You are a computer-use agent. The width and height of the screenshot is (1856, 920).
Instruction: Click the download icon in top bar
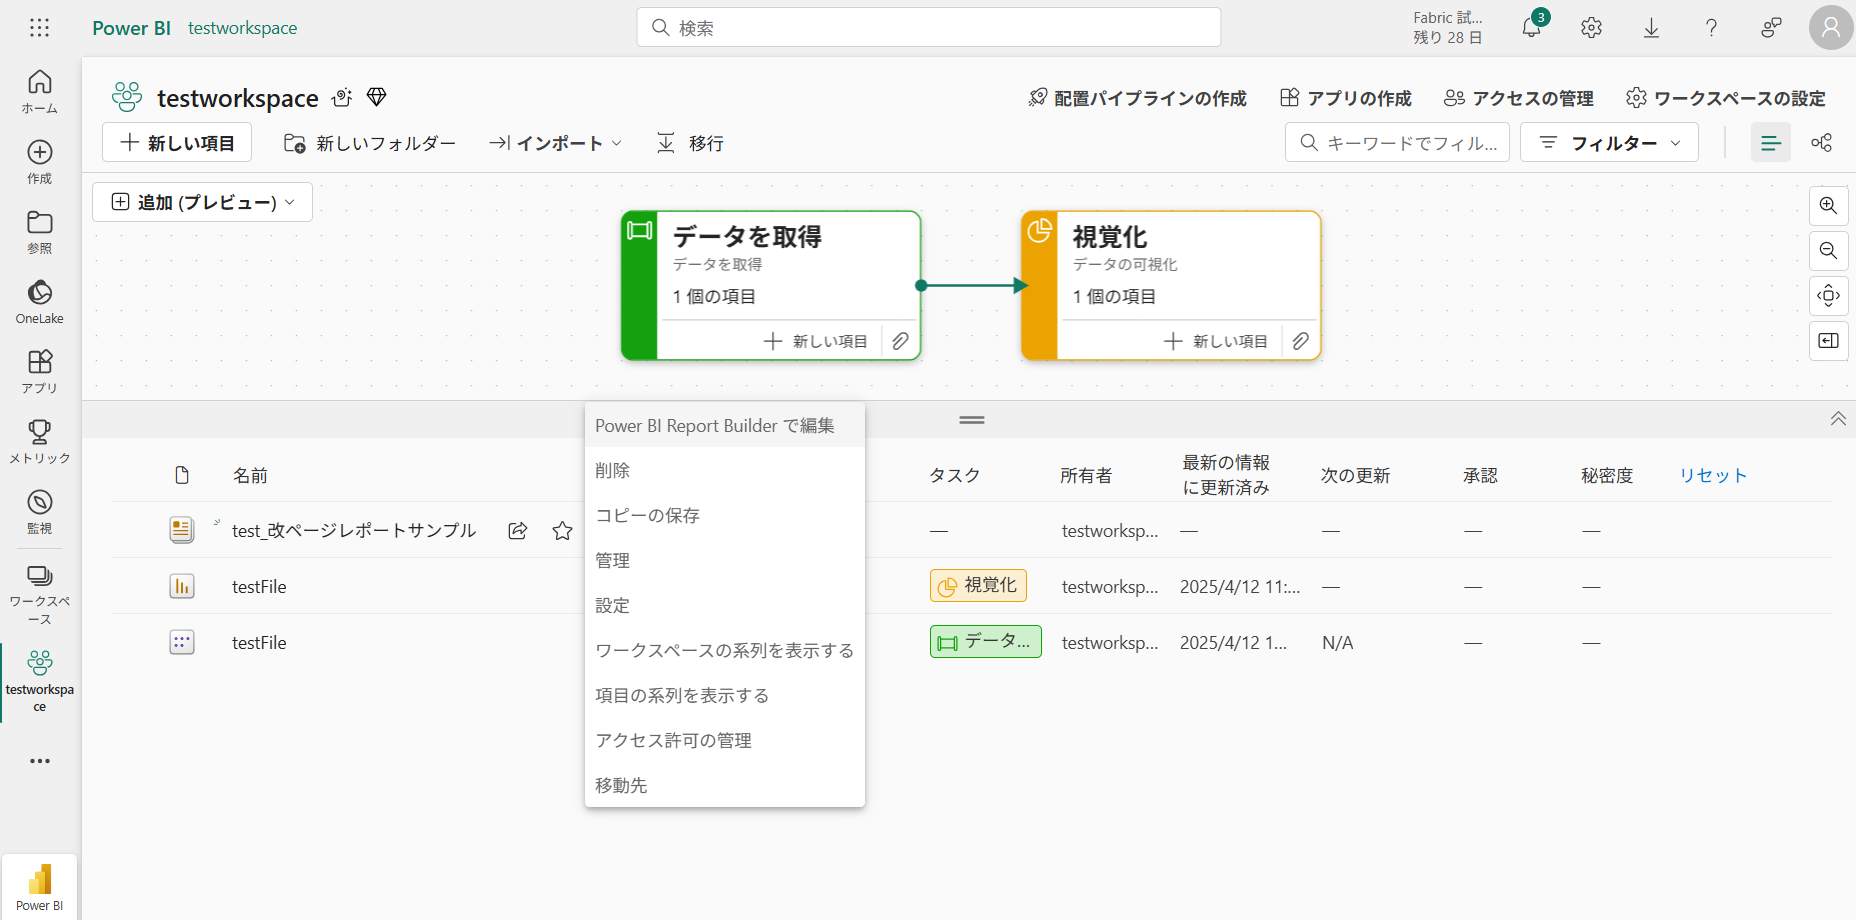click(1652, 28)
